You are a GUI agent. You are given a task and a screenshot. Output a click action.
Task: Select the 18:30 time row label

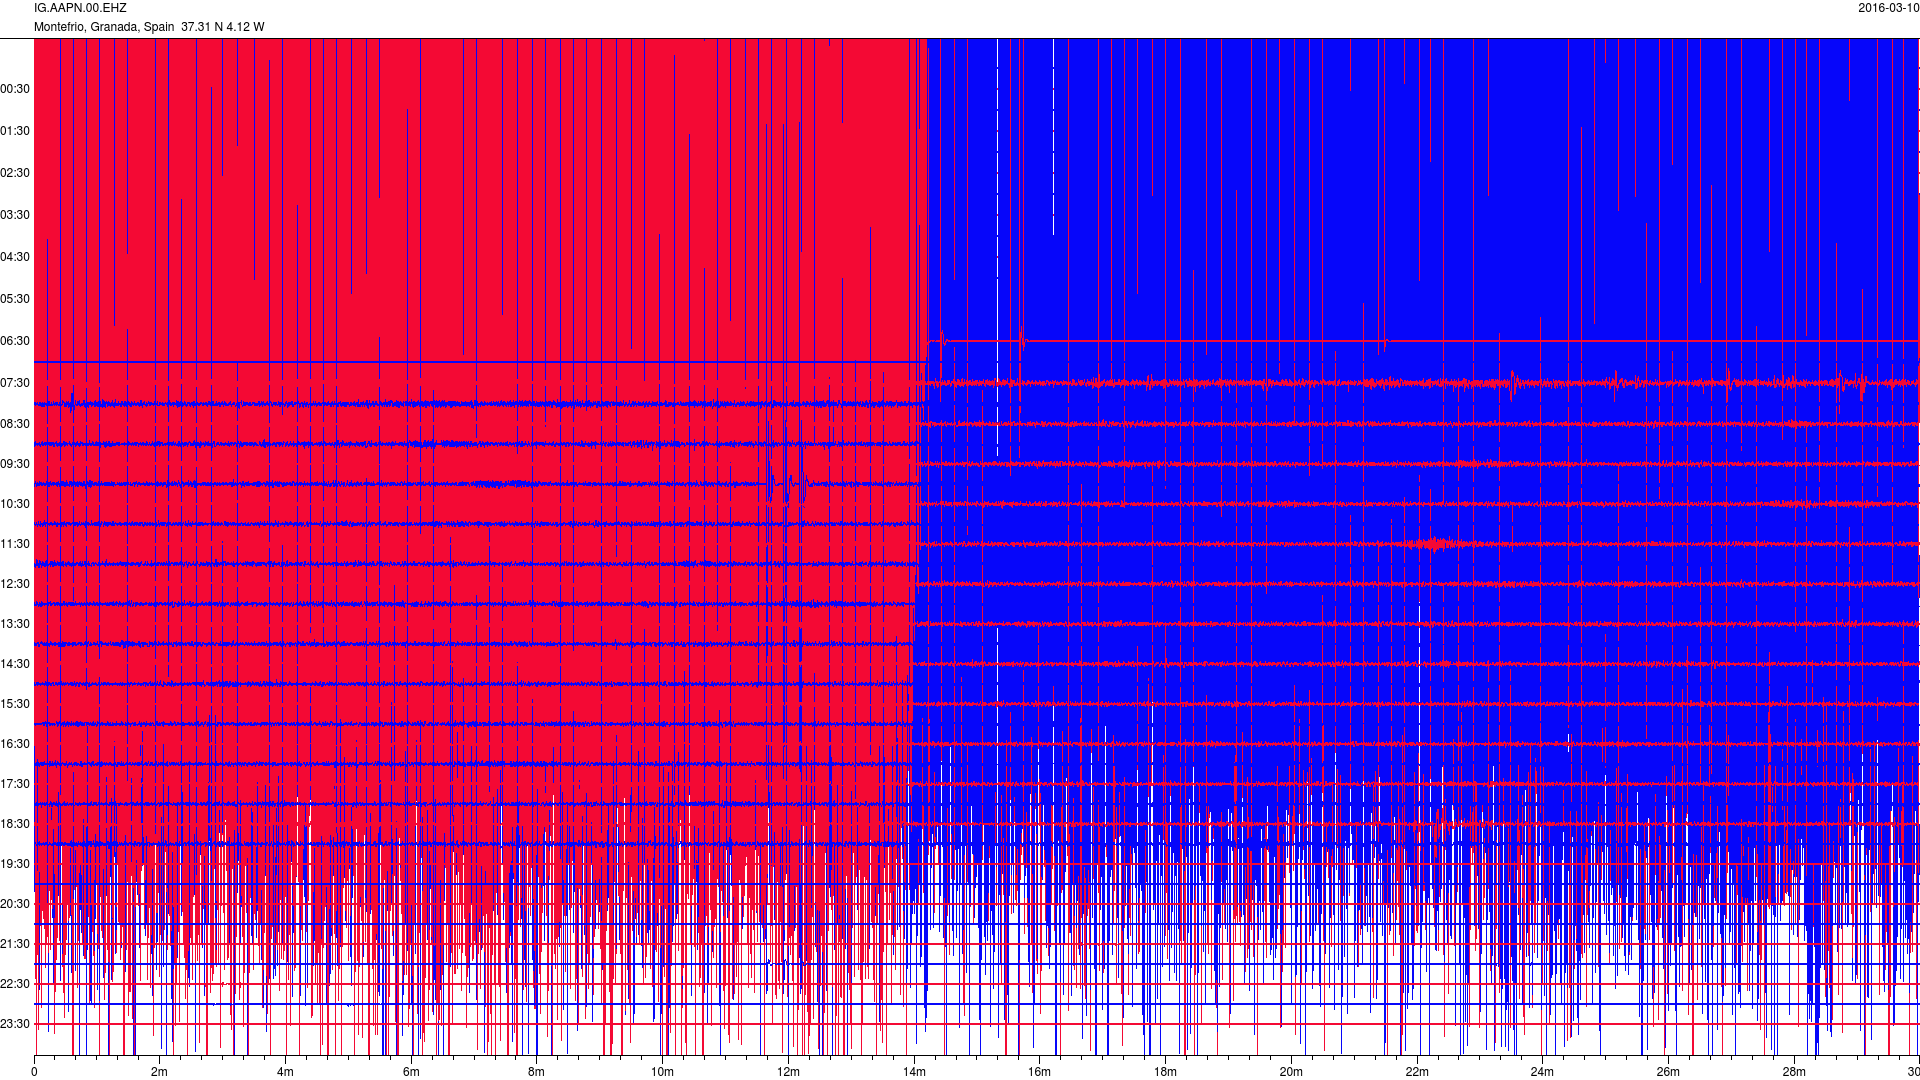tap(15, 824)
